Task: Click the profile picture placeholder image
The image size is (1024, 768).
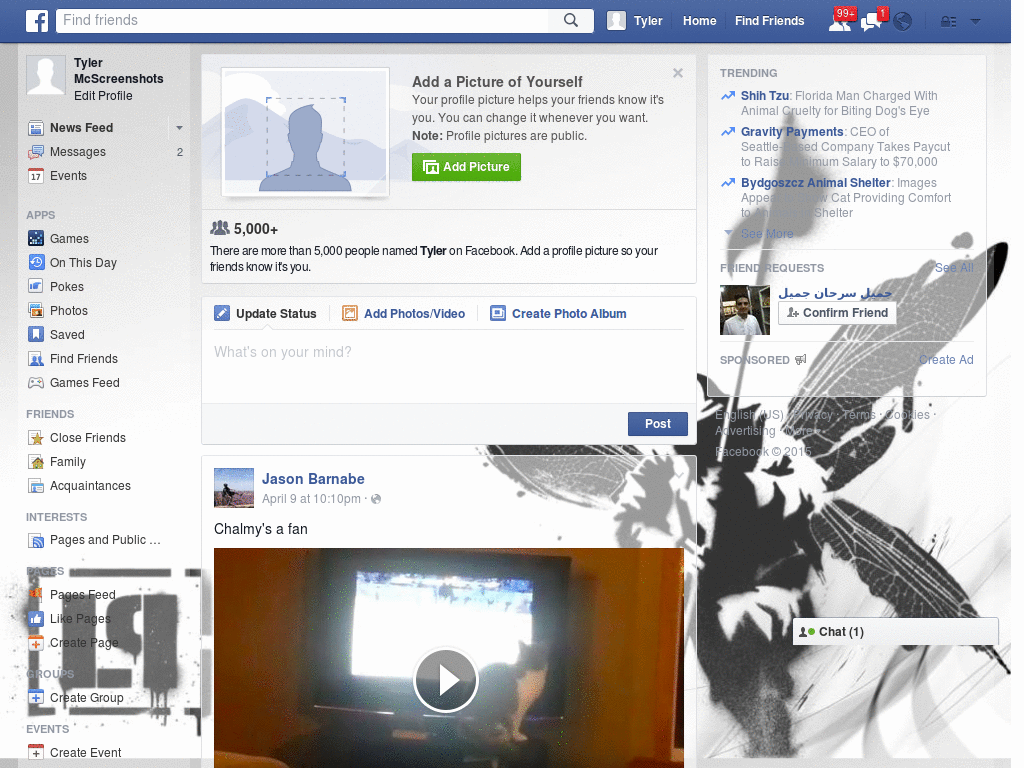Action: pyautogui.click(x=306, y=132)
